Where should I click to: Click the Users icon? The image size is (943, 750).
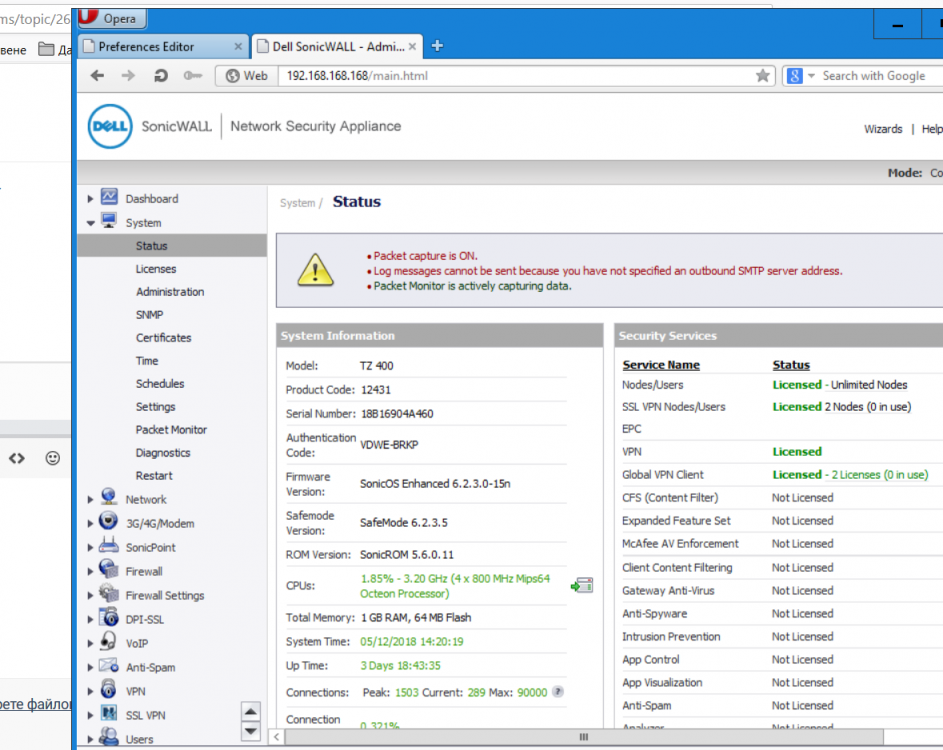pos(109,736)
